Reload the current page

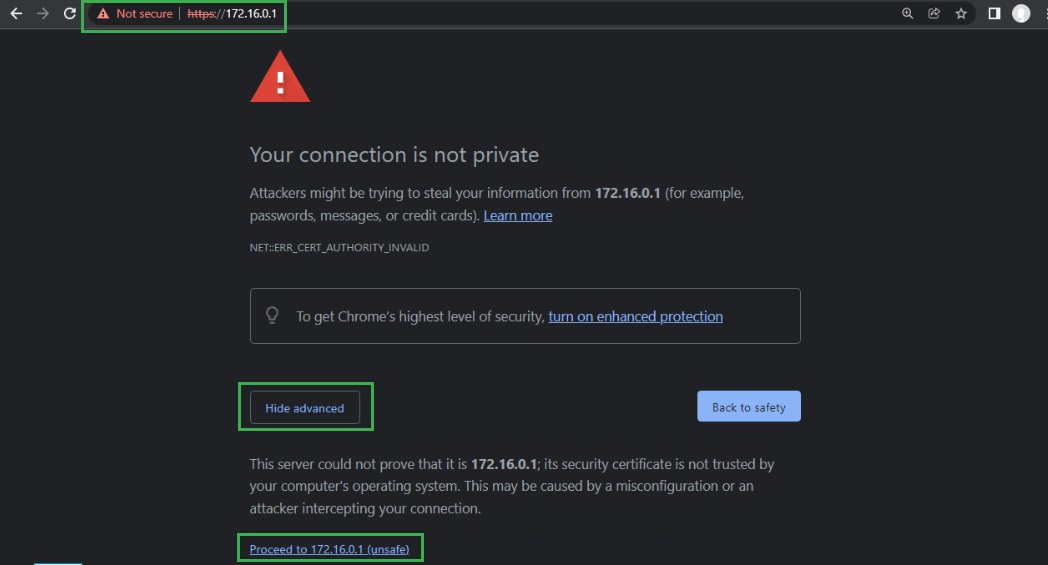pyautogui.click(x=69, y=14)
